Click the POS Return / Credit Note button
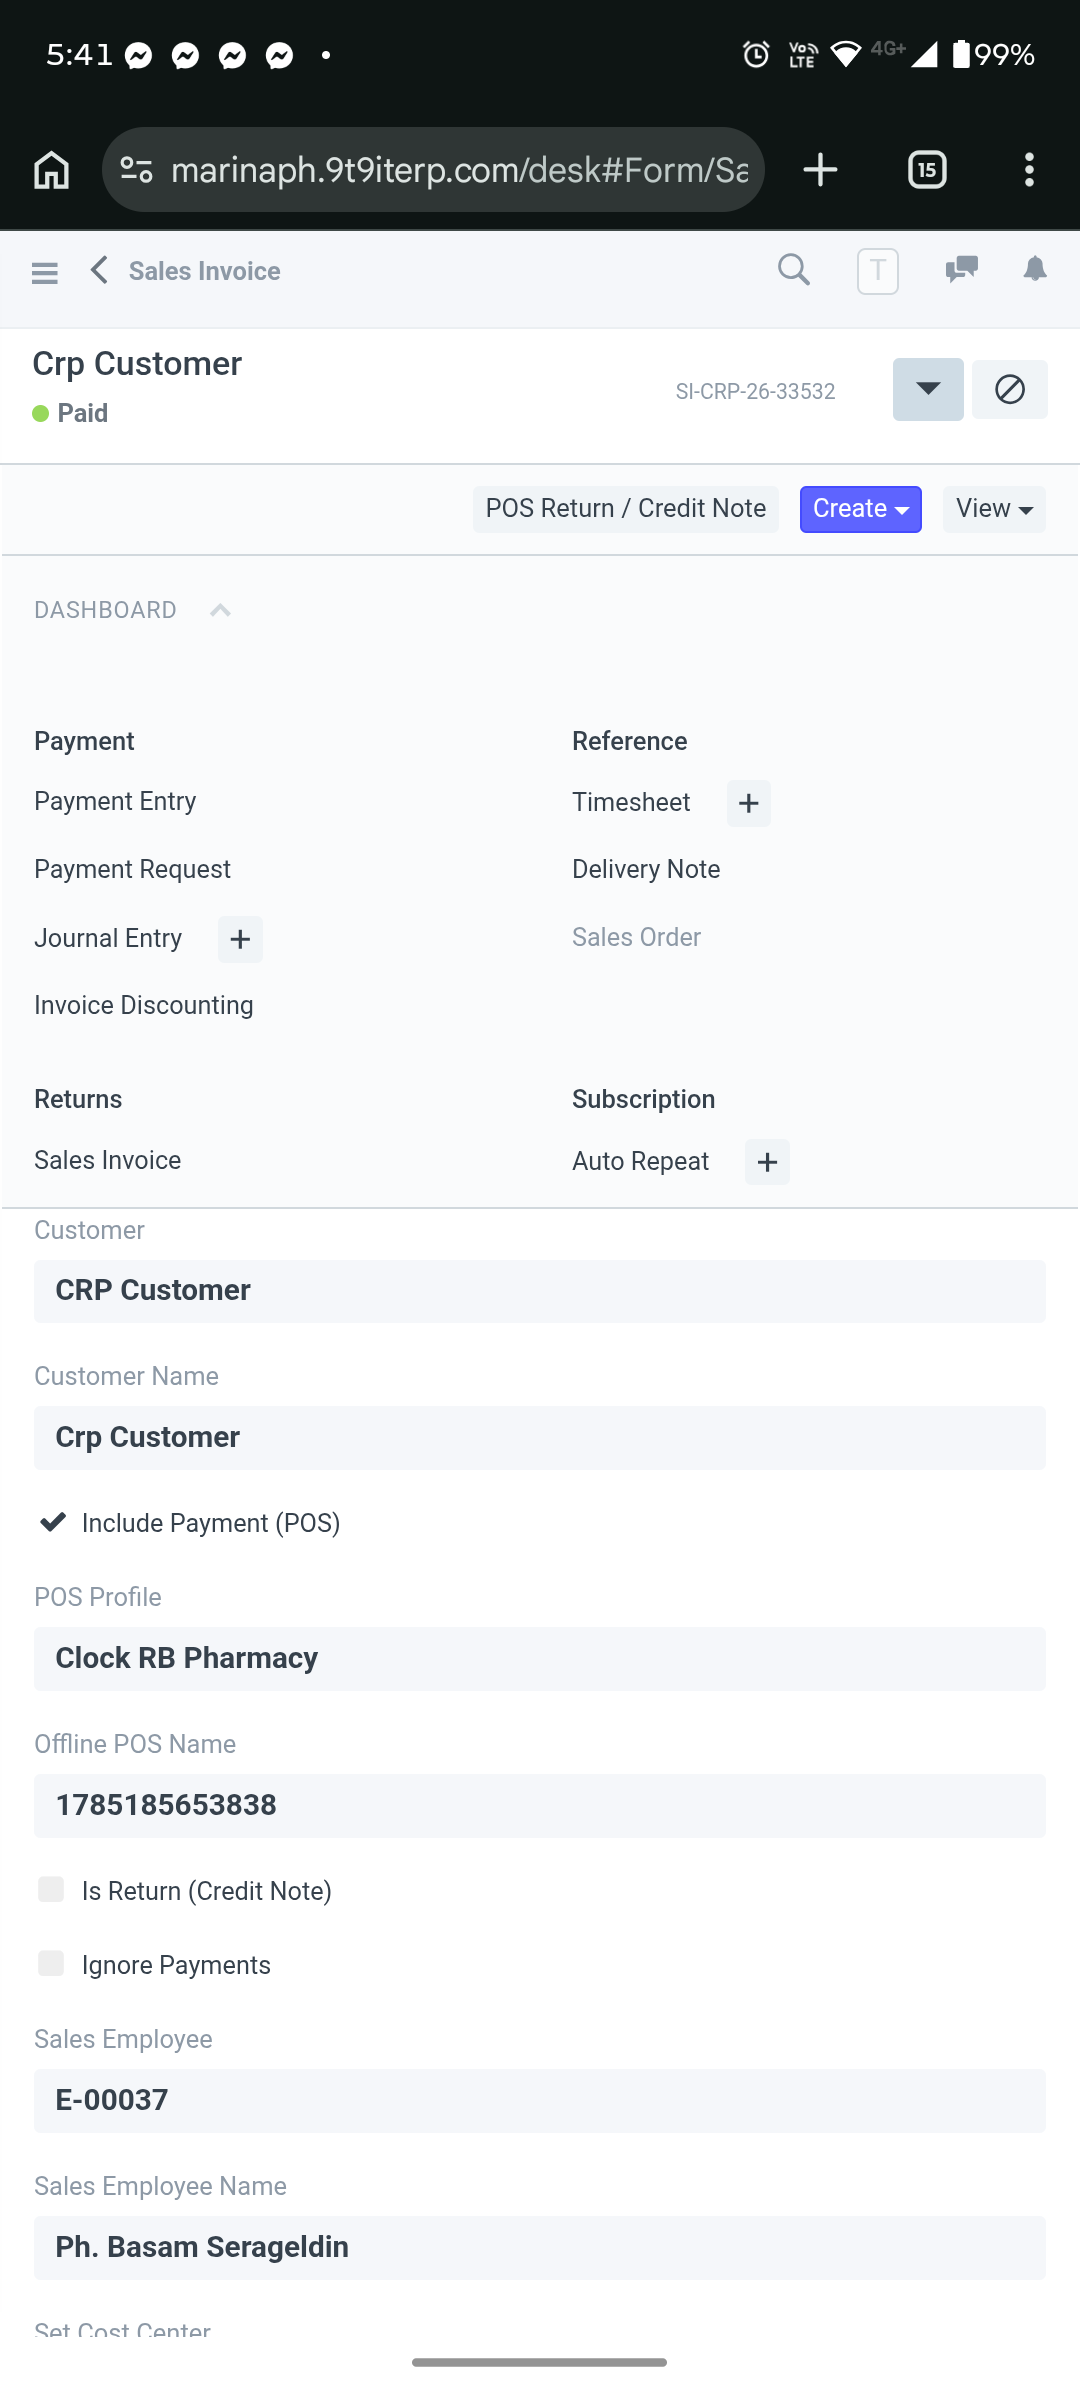1080x2388 pixels. pyautogui.click(x=626, y=509)
